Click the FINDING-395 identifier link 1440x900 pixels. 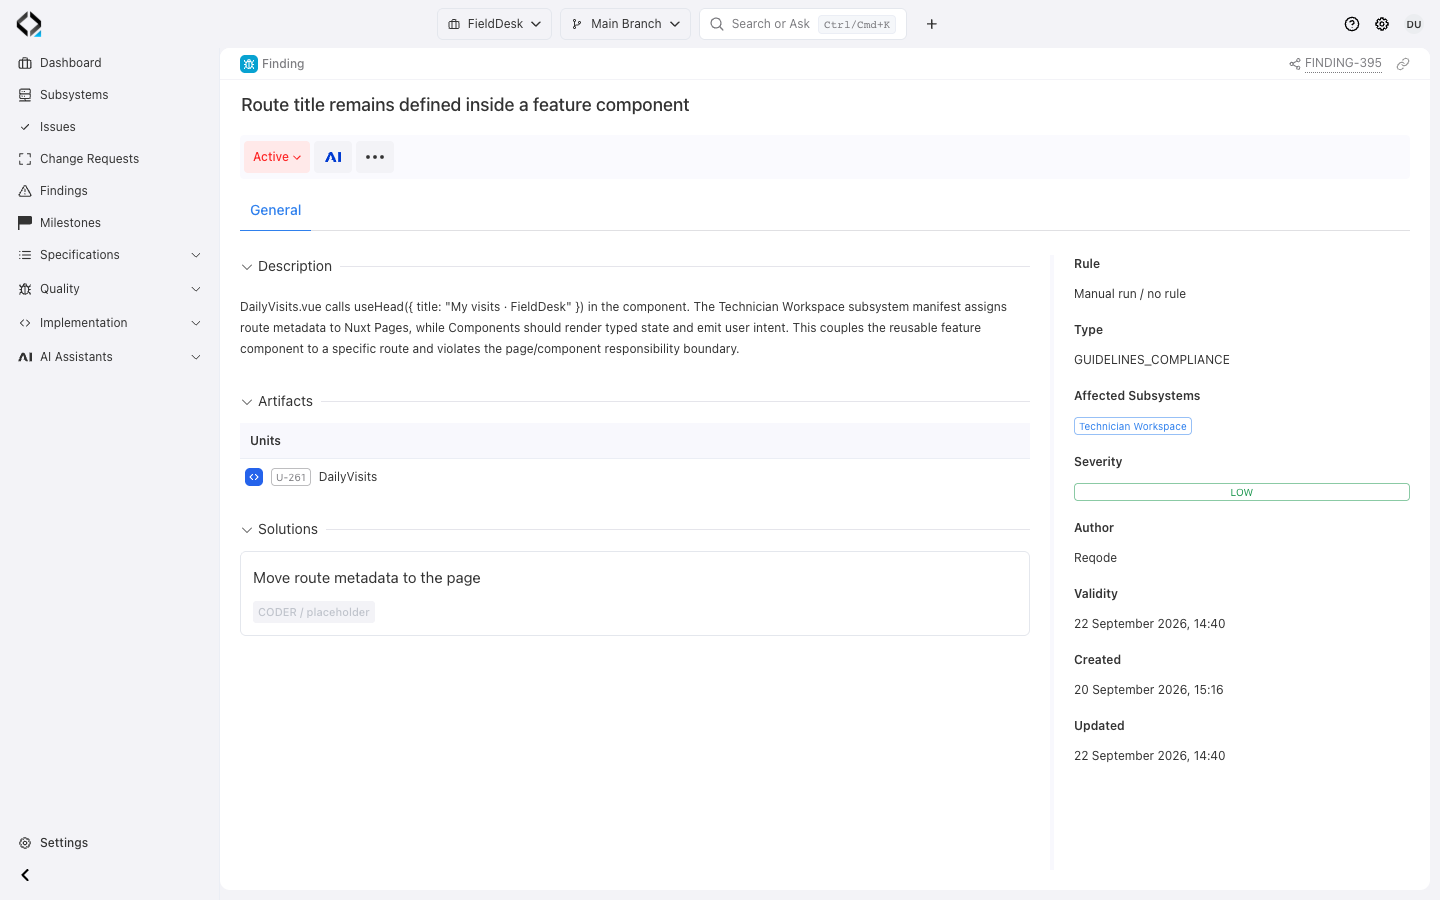1343,63
